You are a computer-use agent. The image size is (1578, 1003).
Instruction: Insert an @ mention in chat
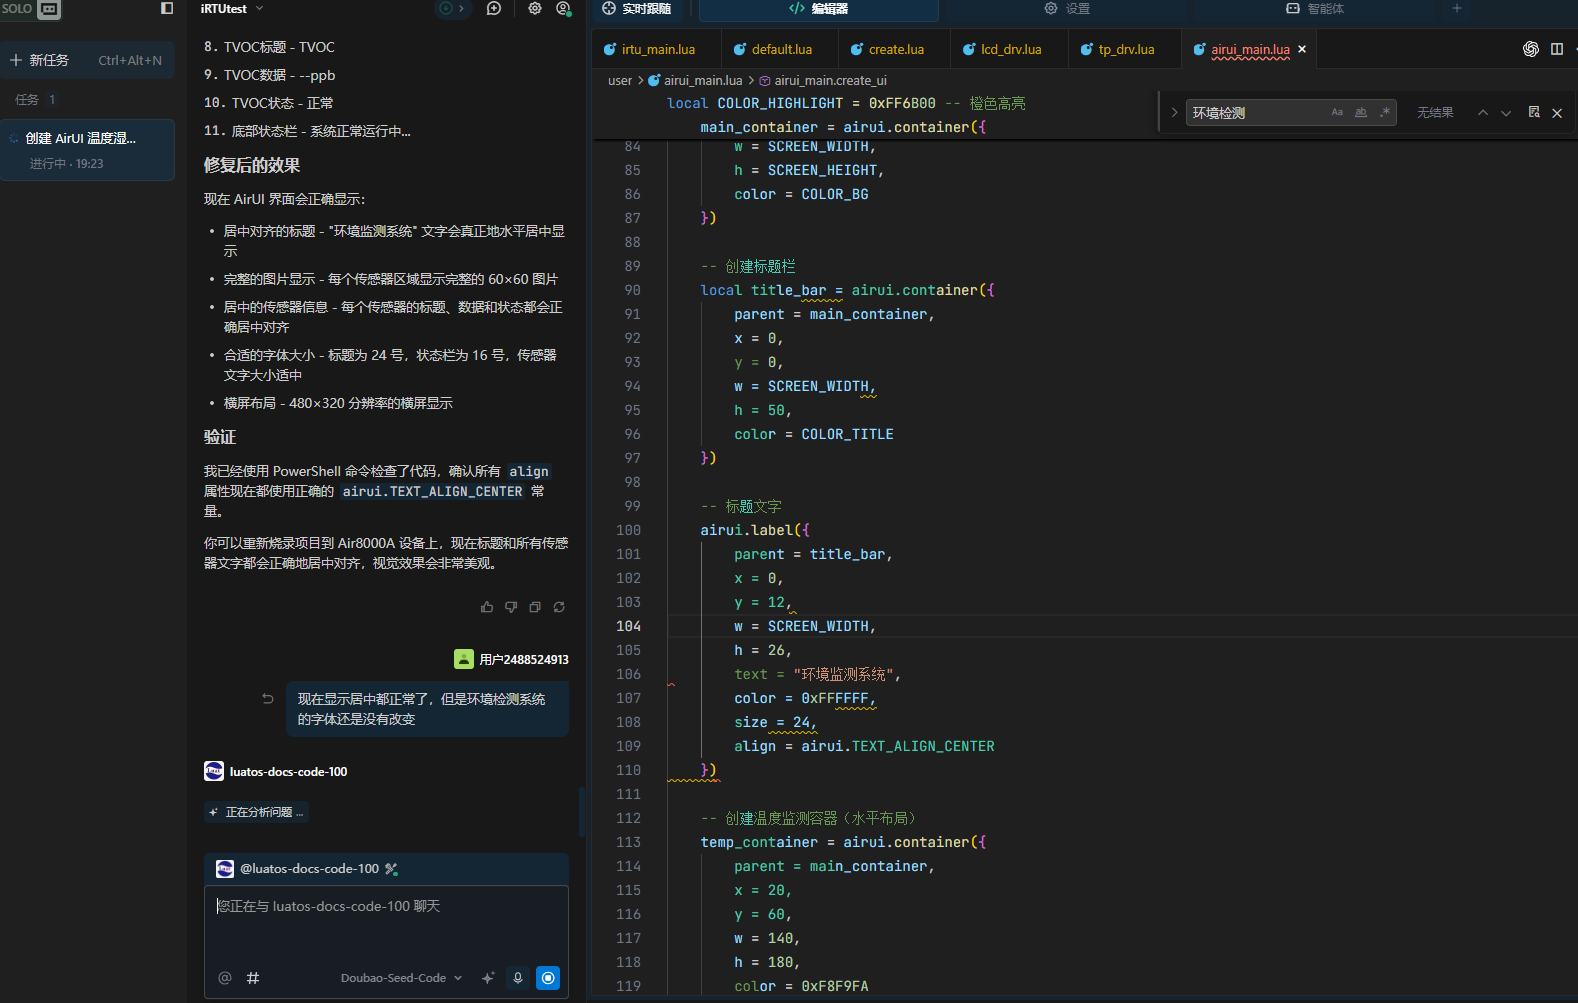(x=225, y=978)
